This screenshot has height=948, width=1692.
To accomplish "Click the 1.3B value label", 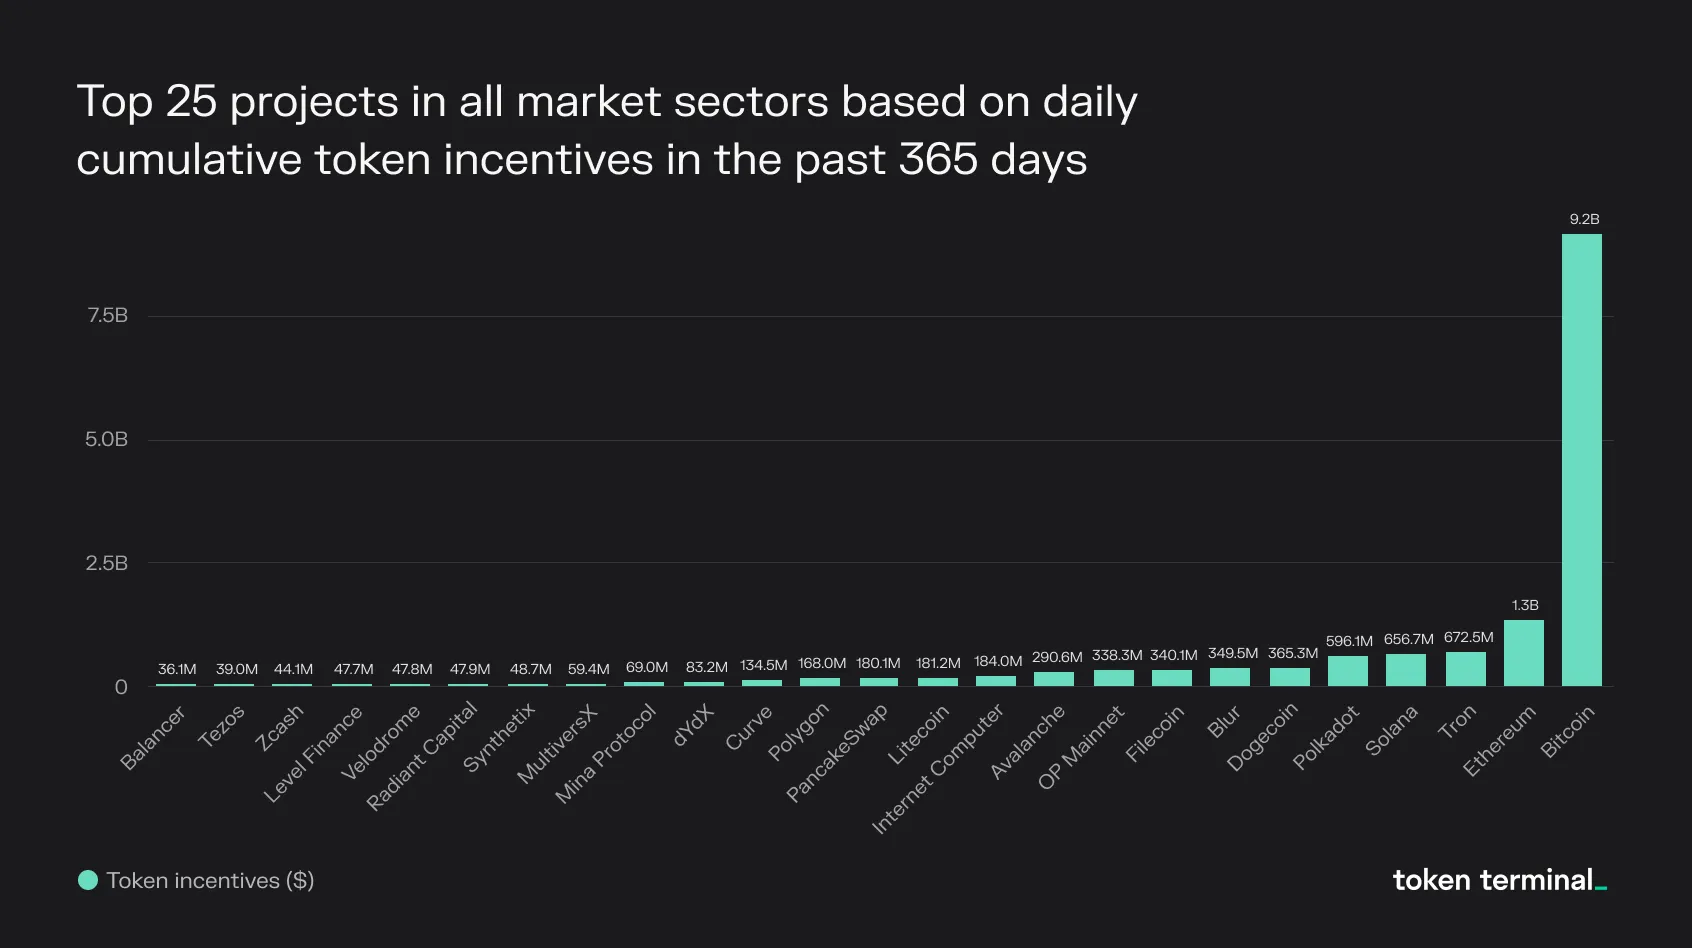I will click(1525, 605).
